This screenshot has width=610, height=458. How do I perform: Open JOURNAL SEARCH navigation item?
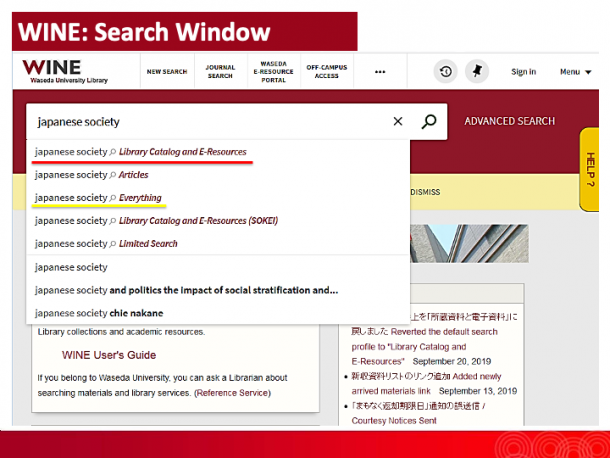220,72
